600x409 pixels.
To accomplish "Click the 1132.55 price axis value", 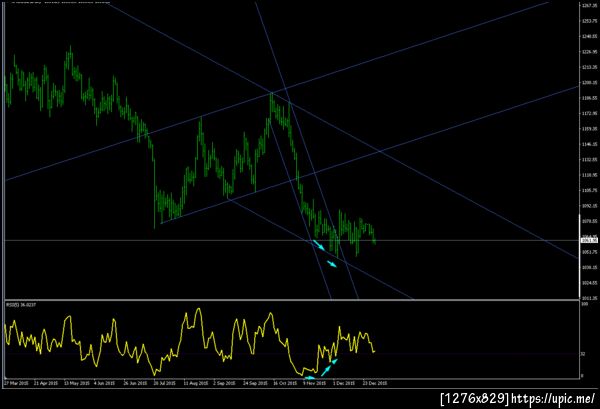I will coord(590,160).
